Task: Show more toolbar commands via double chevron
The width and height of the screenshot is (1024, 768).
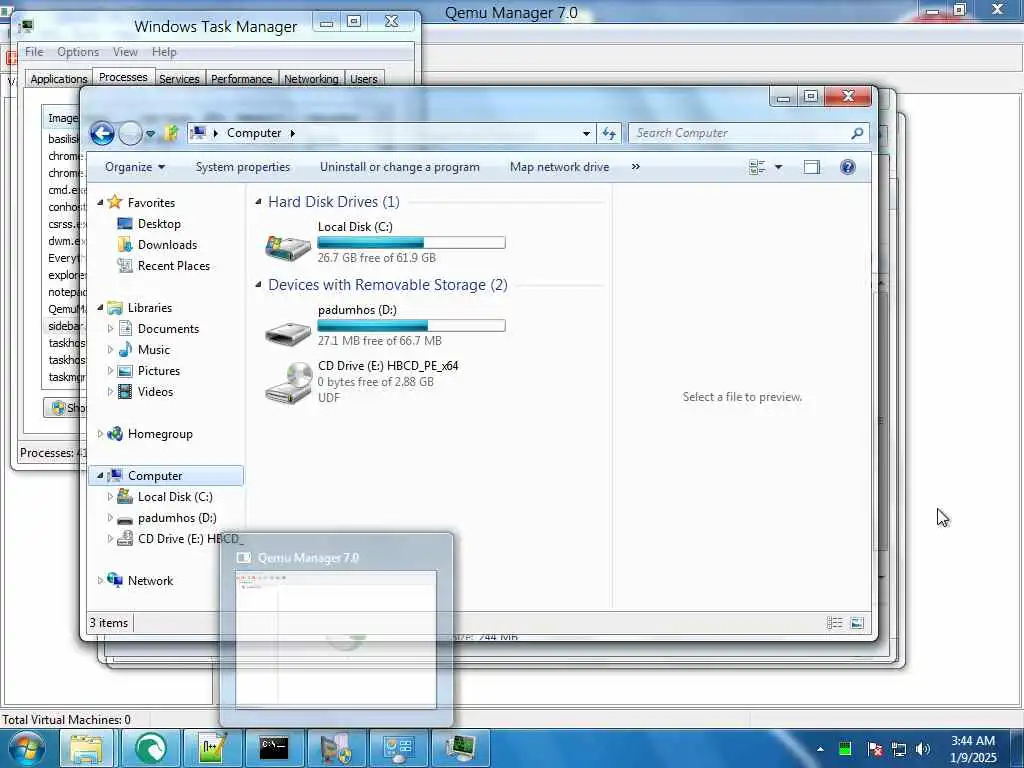Action: click(x=635, y=167)
